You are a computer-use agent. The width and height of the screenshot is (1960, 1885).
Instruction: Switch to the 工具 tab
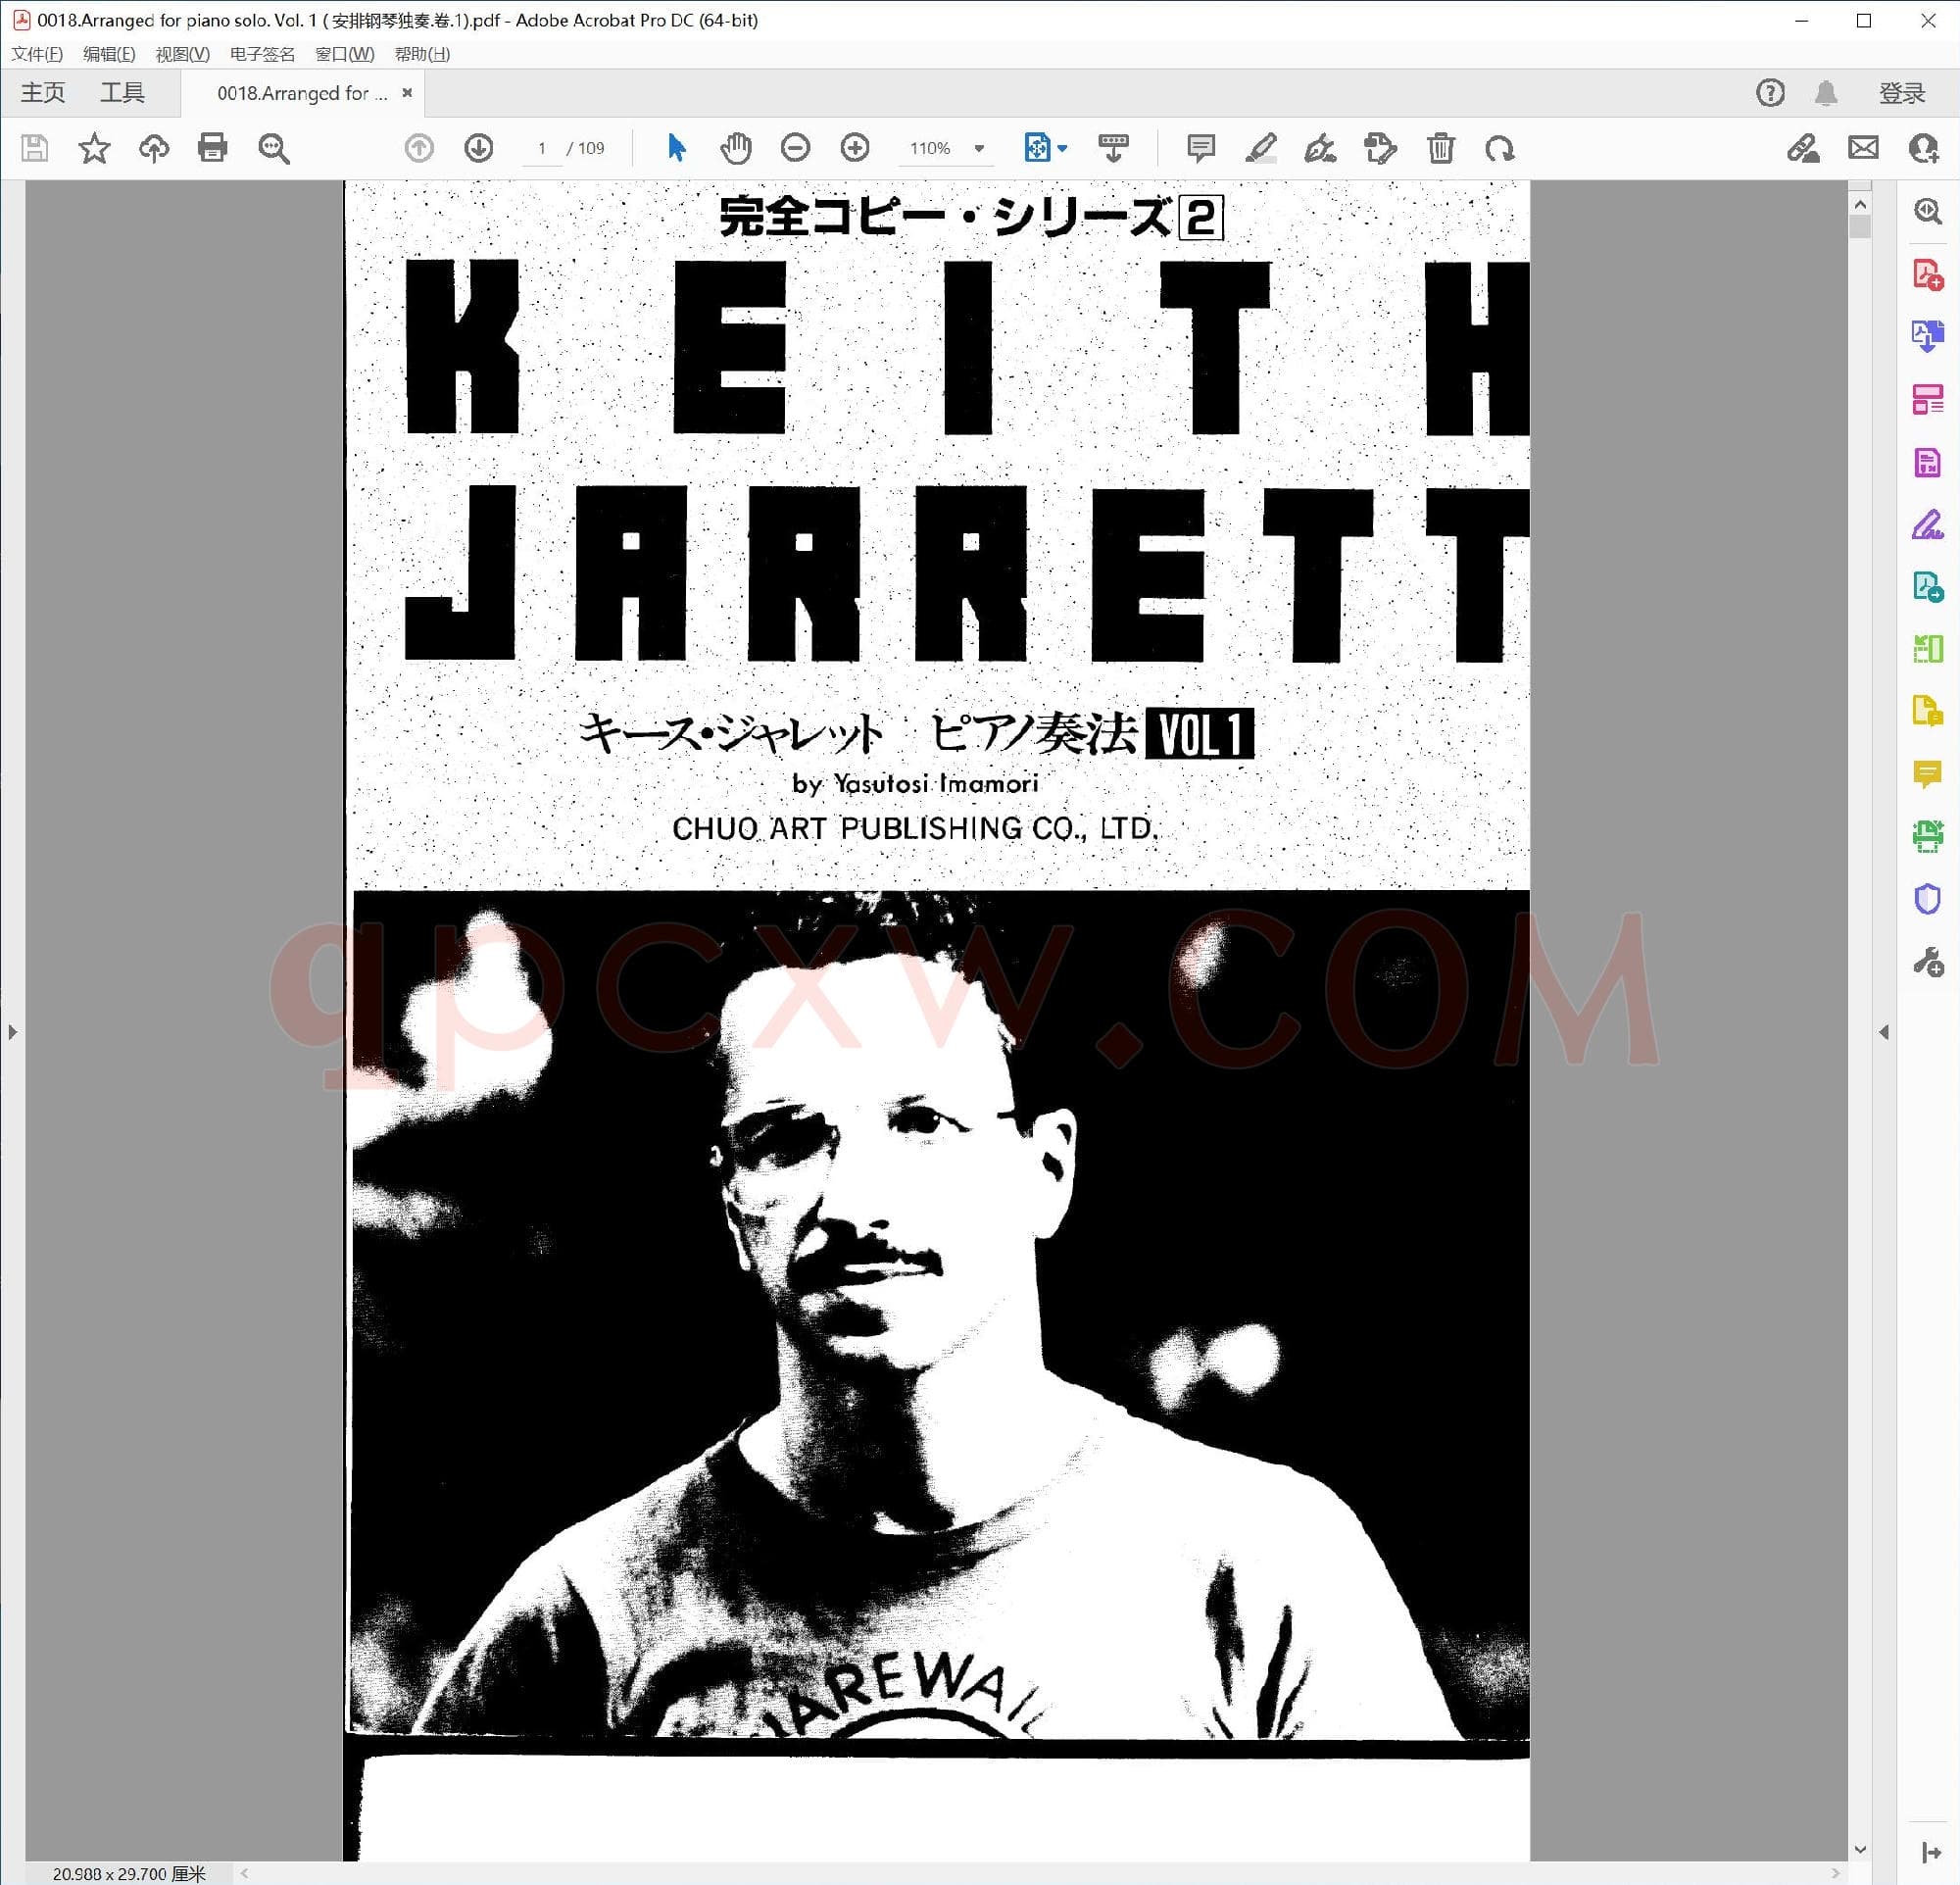click(x=122, y=93)
